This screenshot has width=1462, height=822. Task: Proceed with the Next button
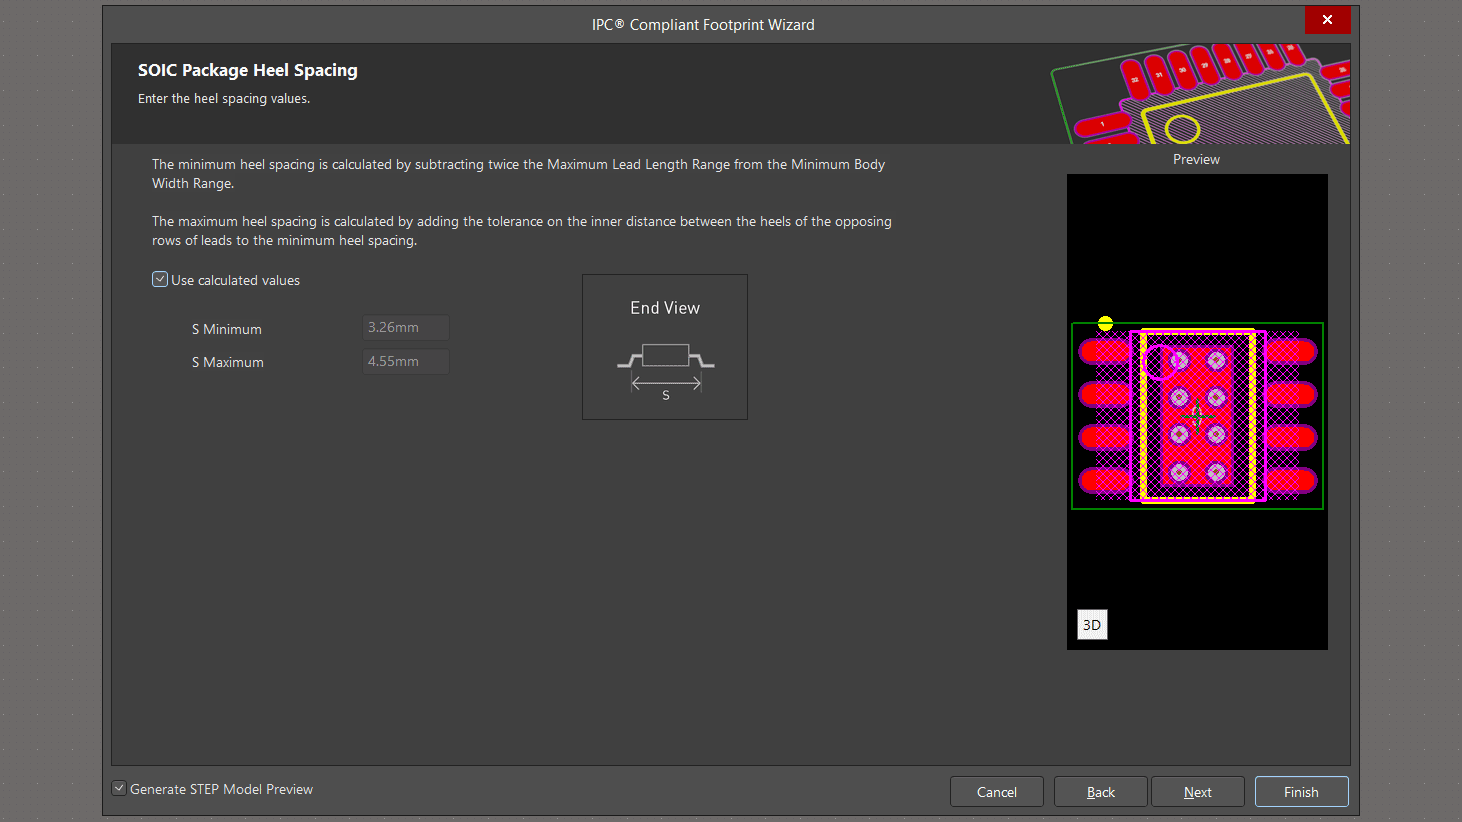click(x=1197, y=792)
